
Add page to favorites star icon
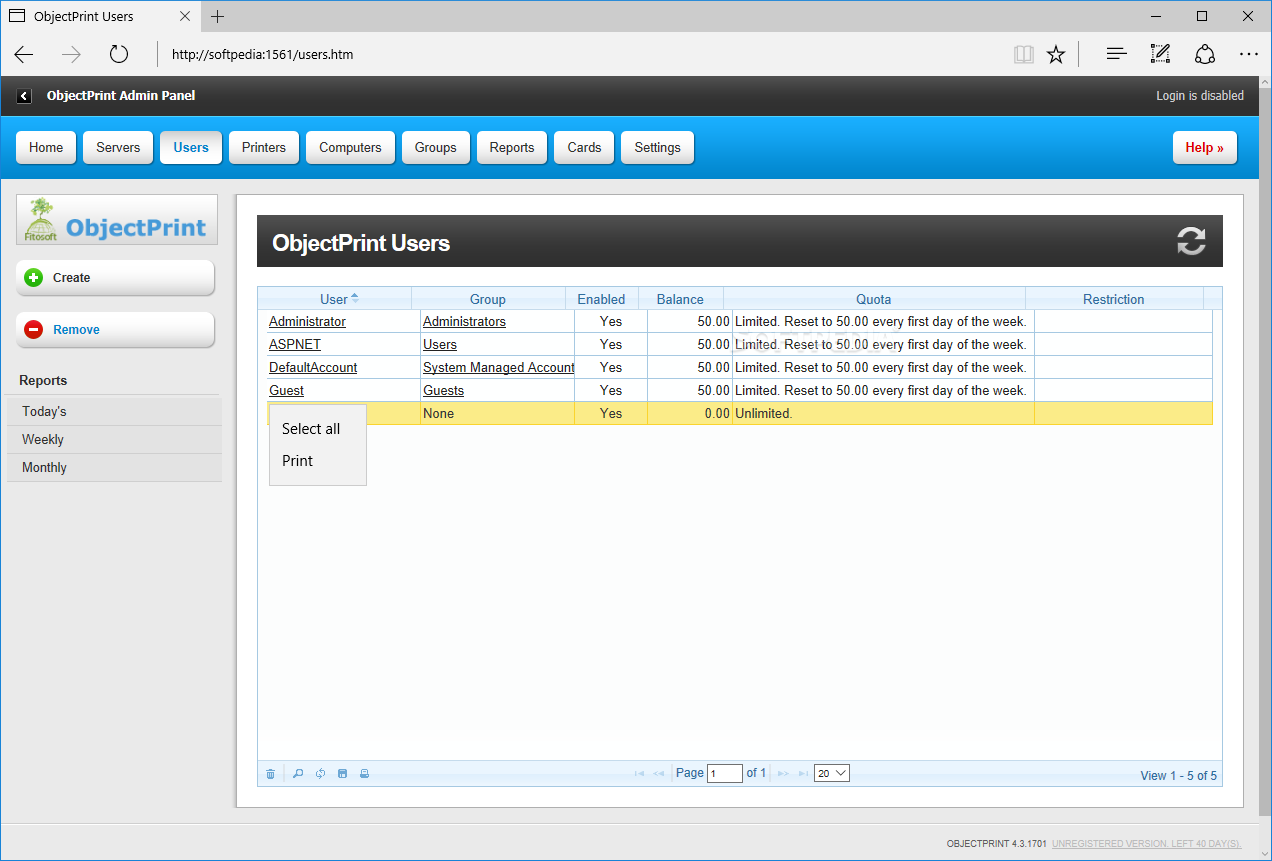click(x=1056, y=54)
